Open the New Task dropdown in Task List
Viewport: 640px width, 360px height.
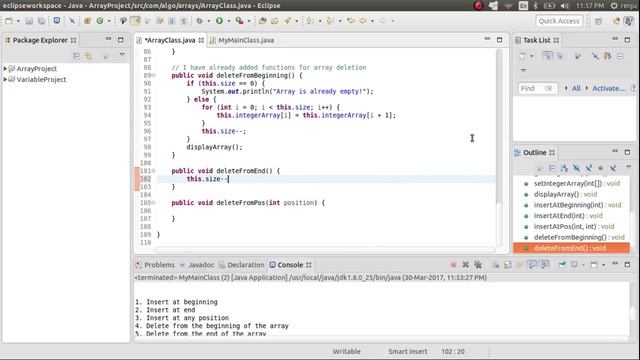pos(531,56)
